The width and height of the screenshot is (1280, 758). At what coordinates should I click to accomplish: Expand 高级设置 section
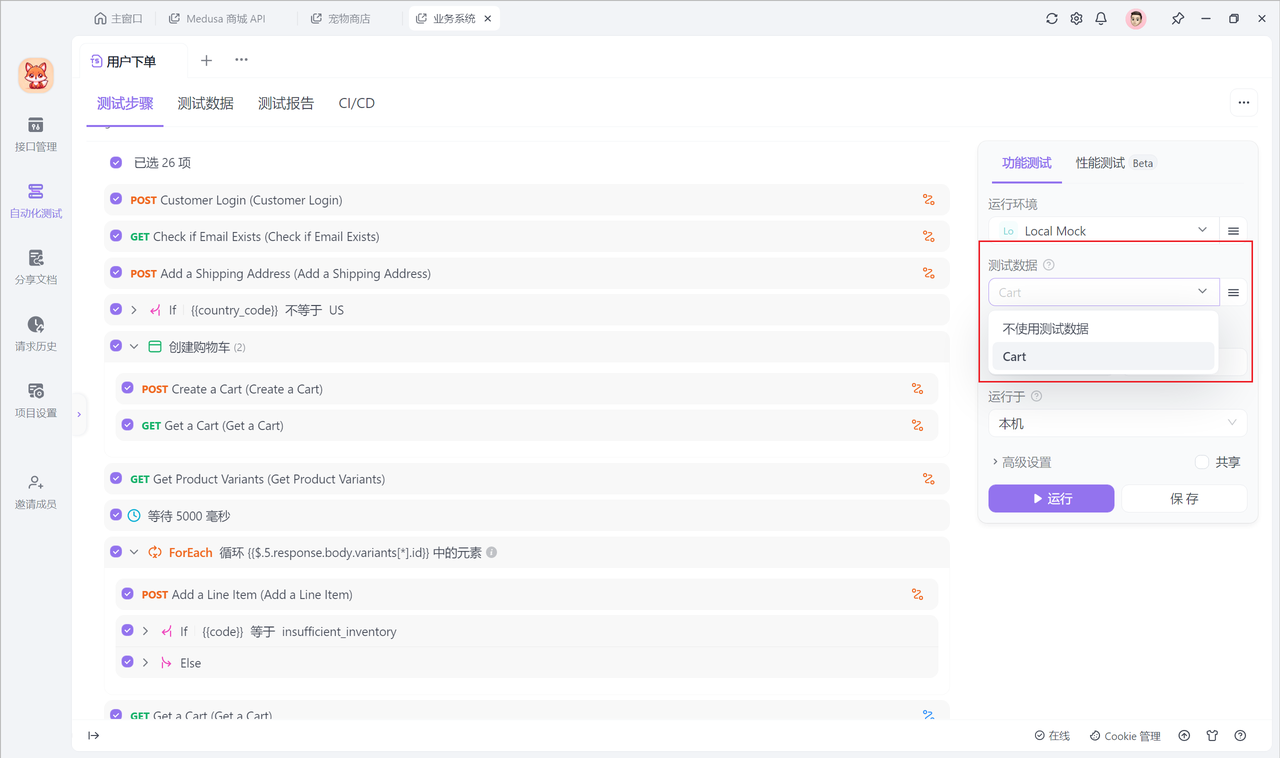pos(1021,462)
